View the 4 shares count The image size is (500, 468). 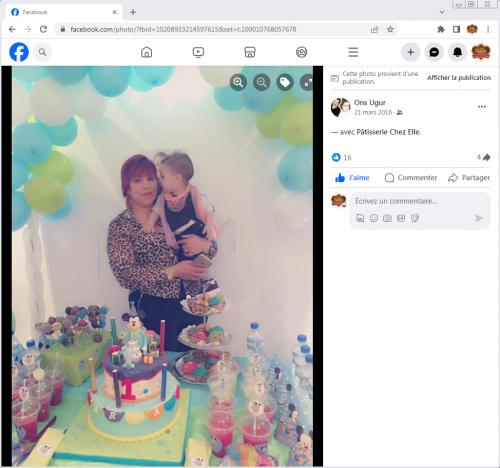point(483,157)
